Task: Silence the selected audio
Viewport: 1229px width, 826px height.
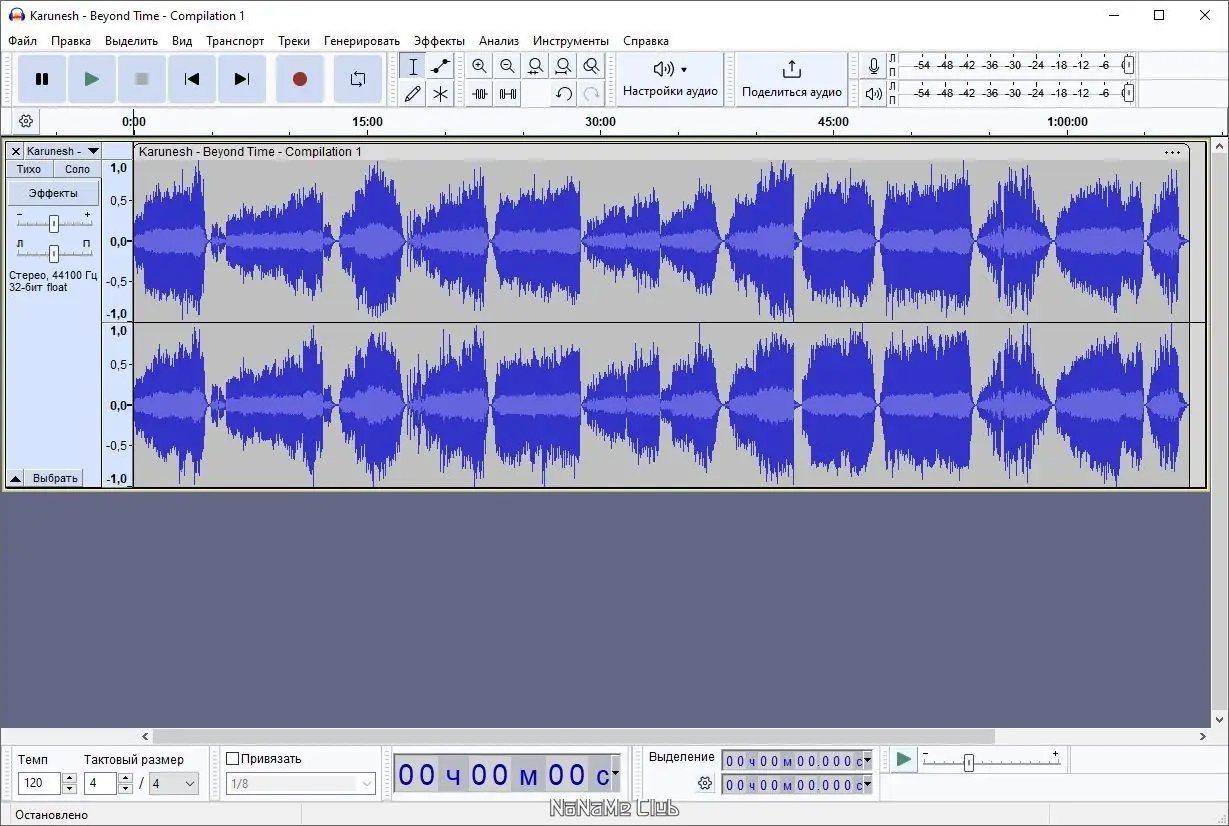Action: point(508,94)
